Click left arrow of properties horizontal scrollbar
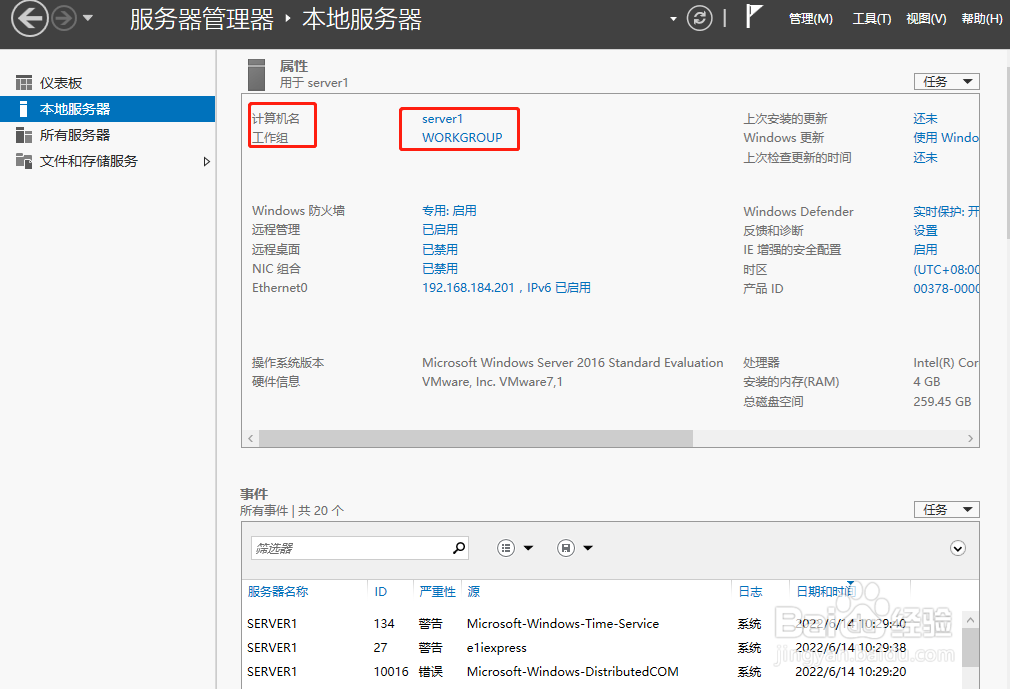1010x689 pixels. click(x=251, y=439)
